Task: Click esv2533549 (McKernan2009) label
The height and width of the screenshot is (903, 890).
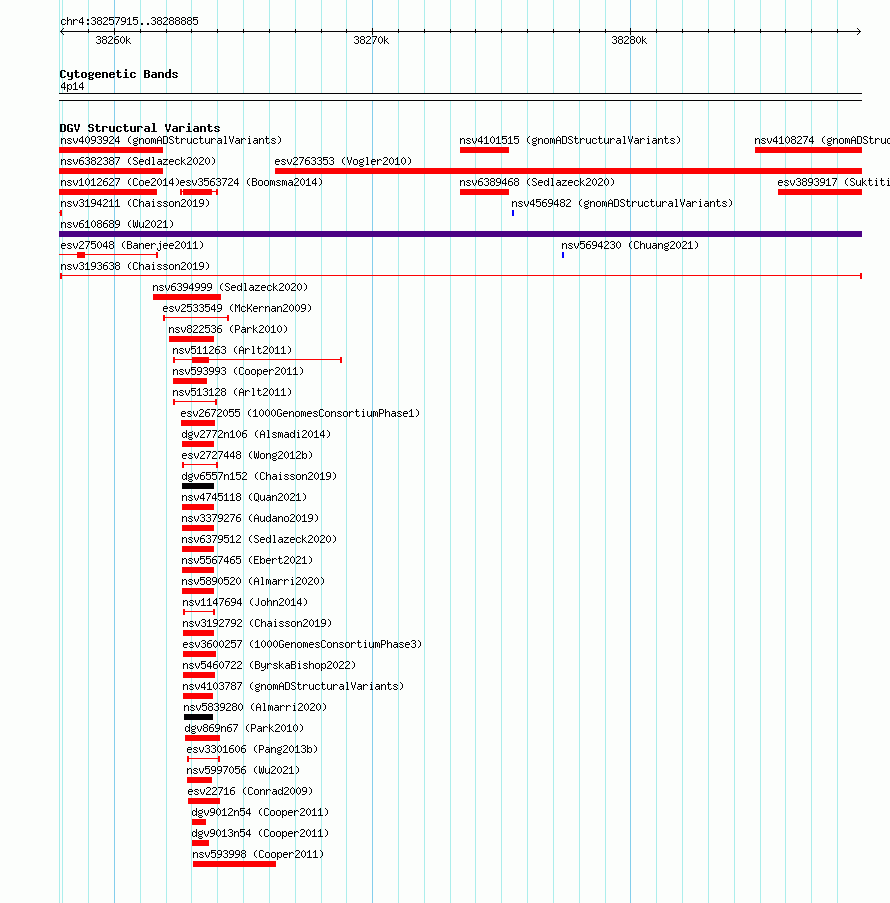Action: pyautogui.click(x=237, y=308)
